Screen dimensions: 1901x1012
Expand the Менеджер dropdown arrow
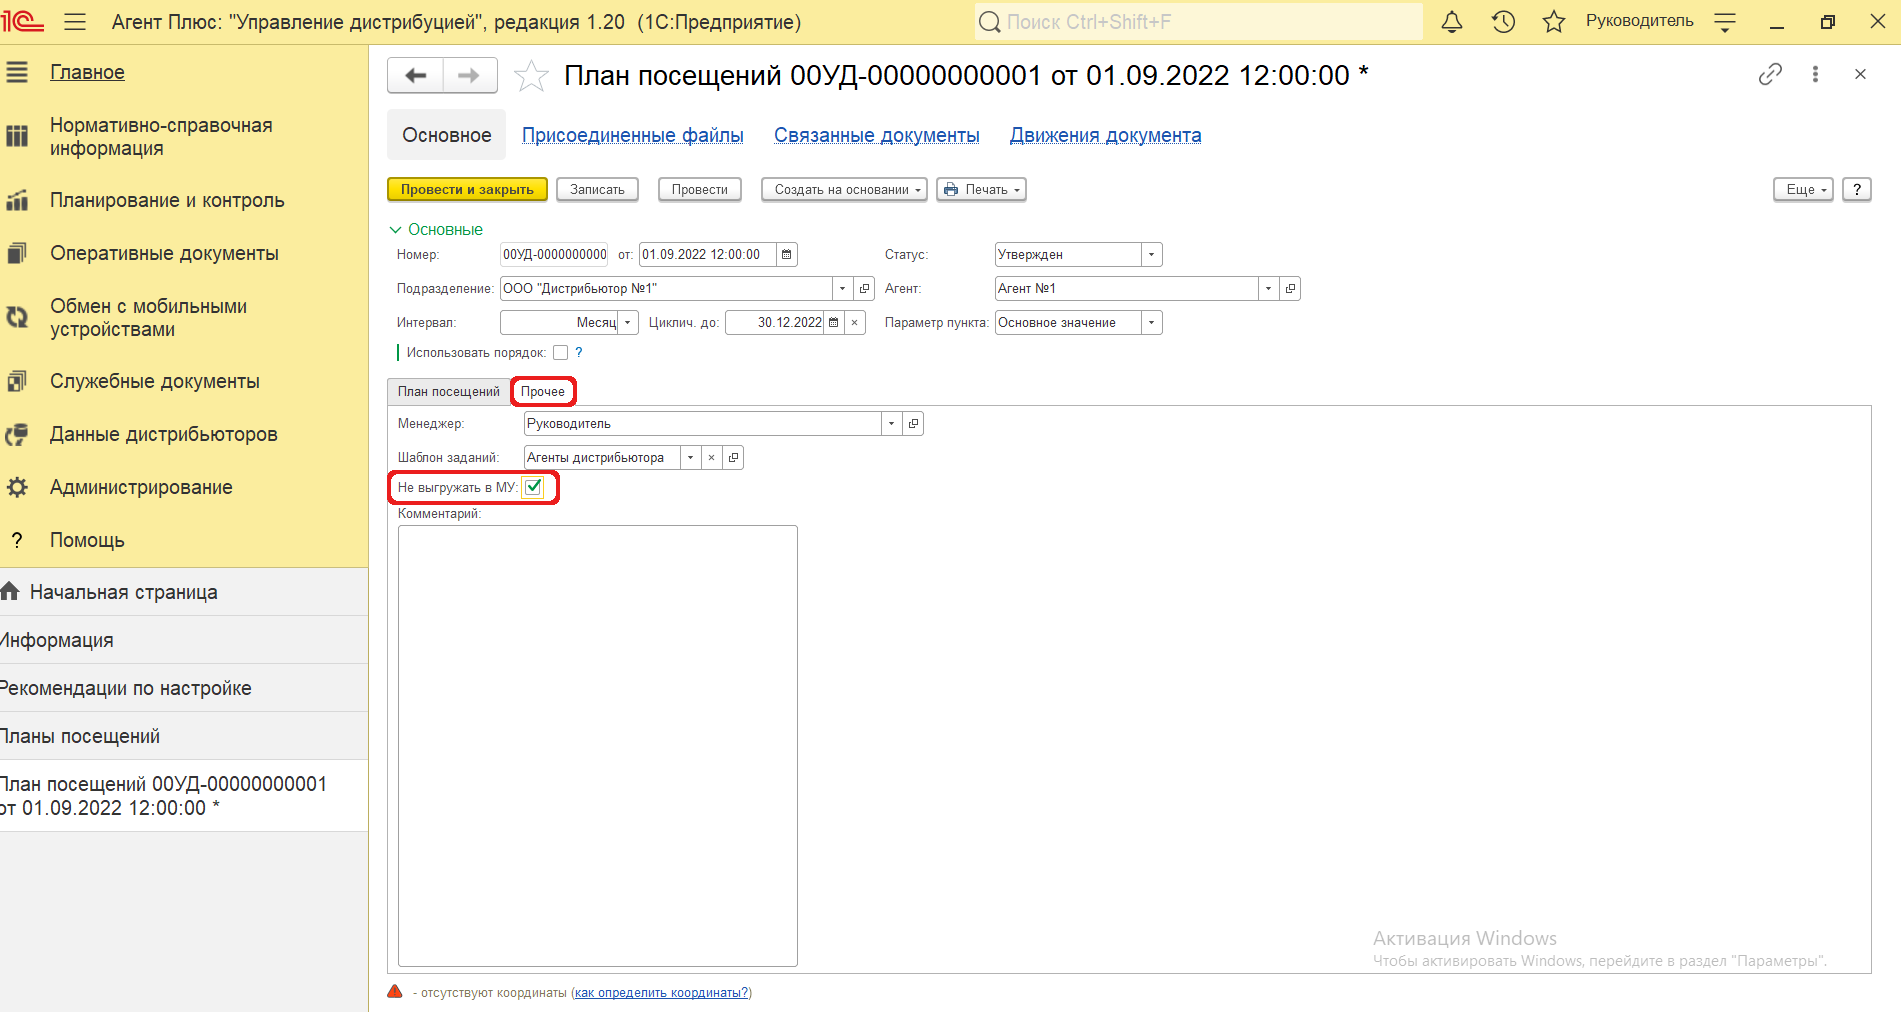pyautogui.click(x=891, y=423)
